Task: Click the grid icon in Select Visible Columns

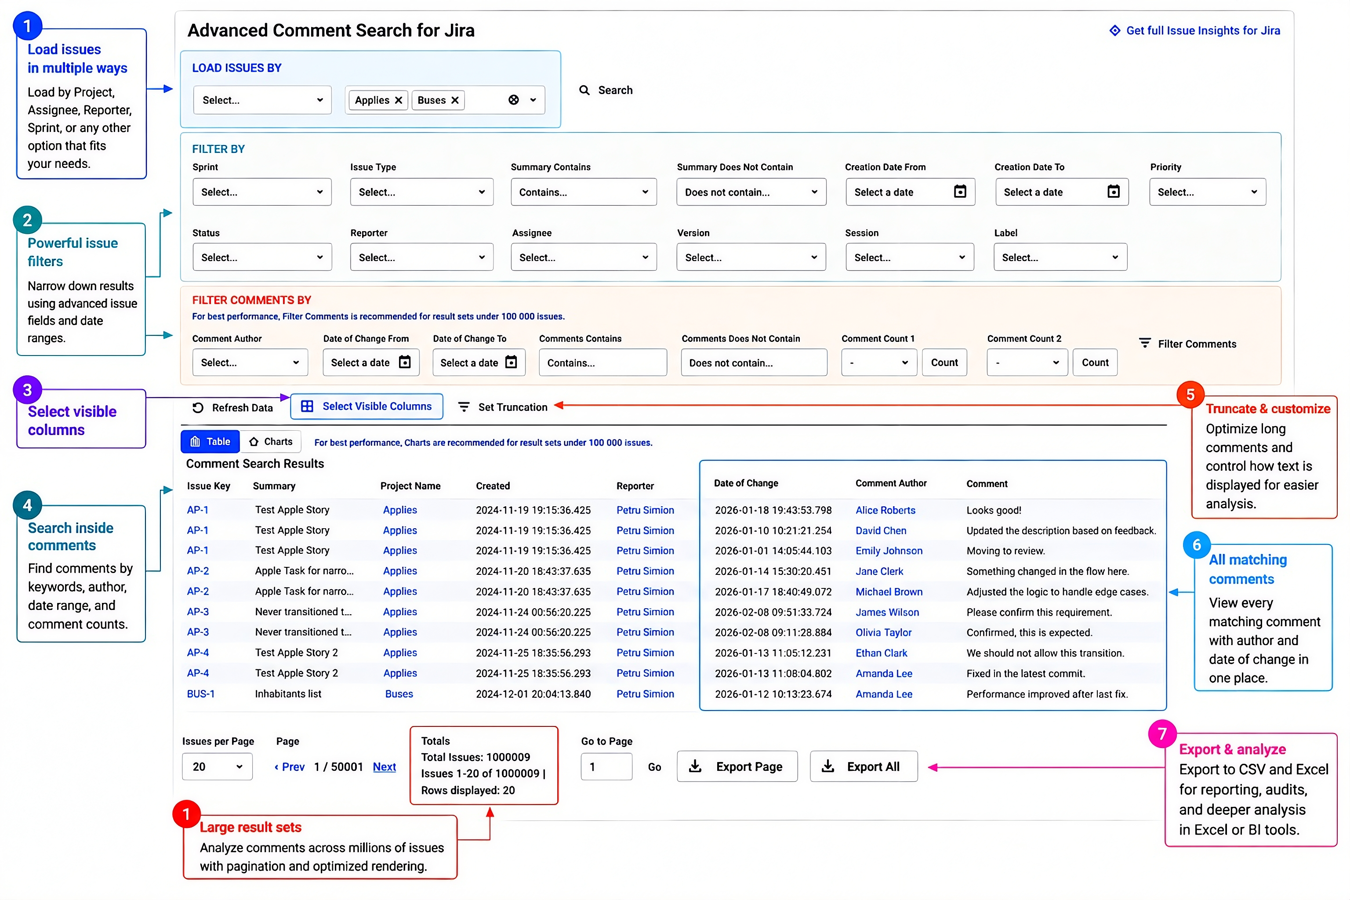Action: [307, 406]
